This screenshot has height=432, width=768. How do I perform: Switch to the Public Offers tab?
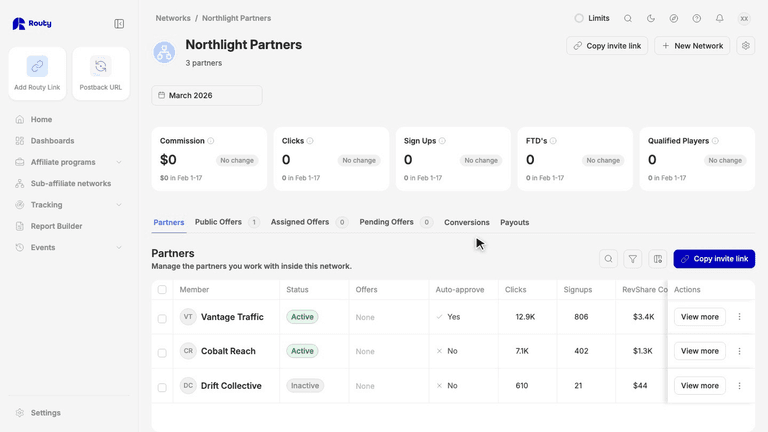[227, 222]
